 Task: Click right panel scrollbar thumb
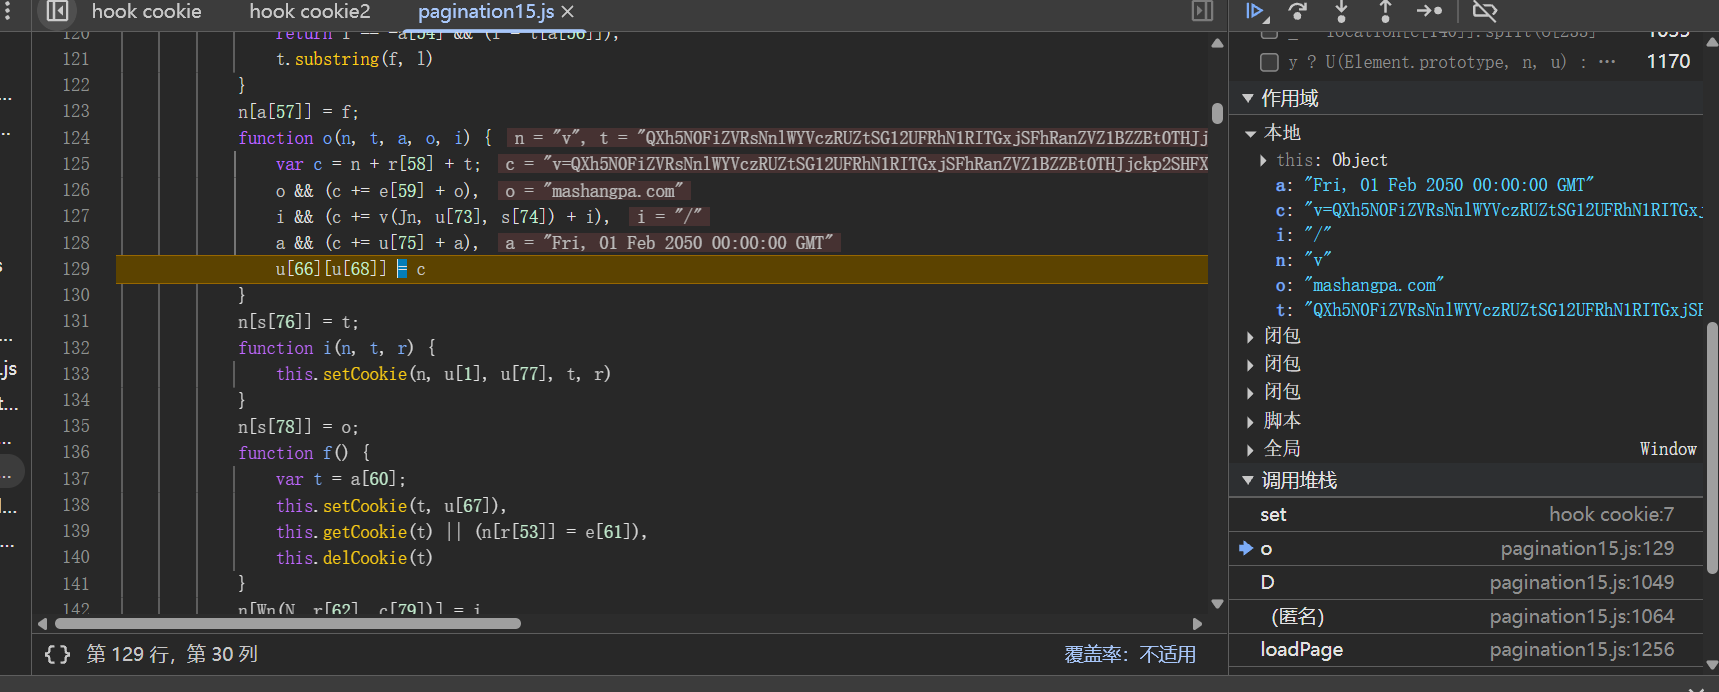(x=1711, y=448)
